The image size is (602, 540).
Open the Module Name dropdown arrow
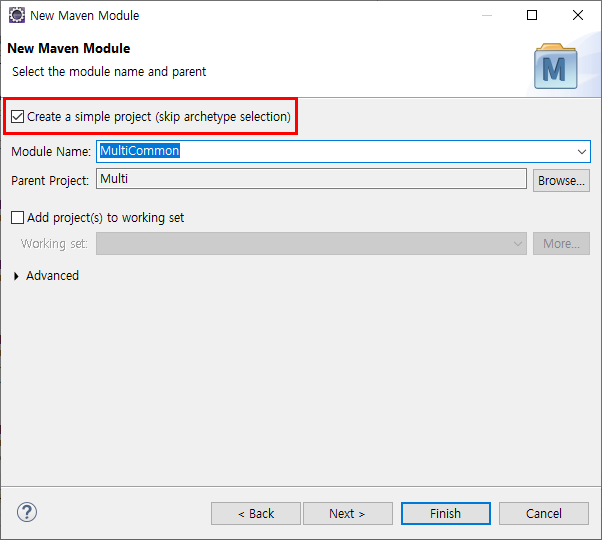582,152
